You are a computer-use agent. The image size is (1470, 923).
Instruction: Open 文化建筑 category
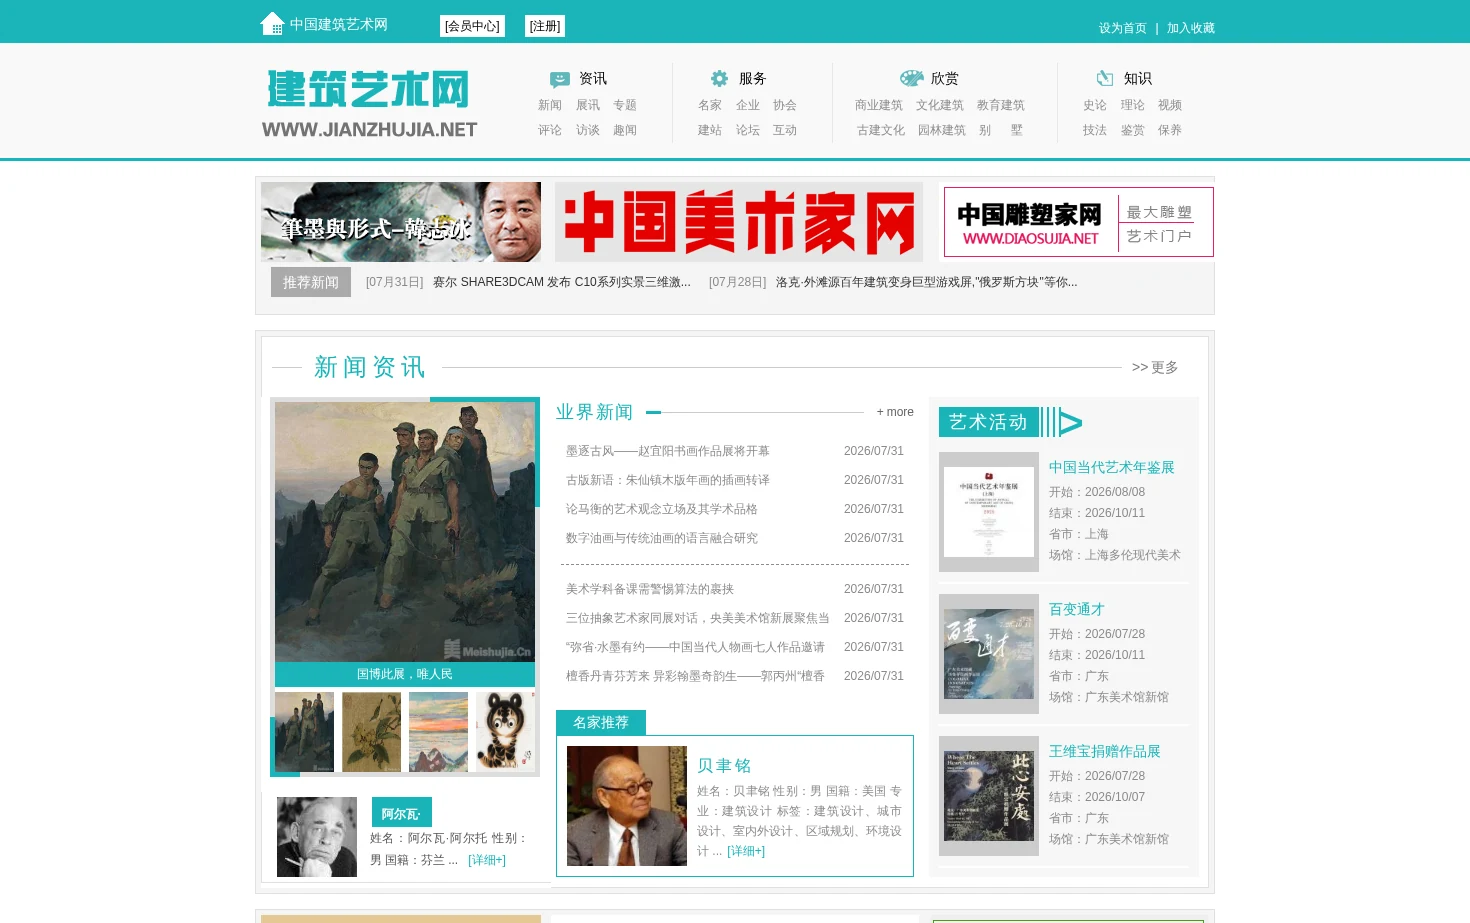point(940,105)
